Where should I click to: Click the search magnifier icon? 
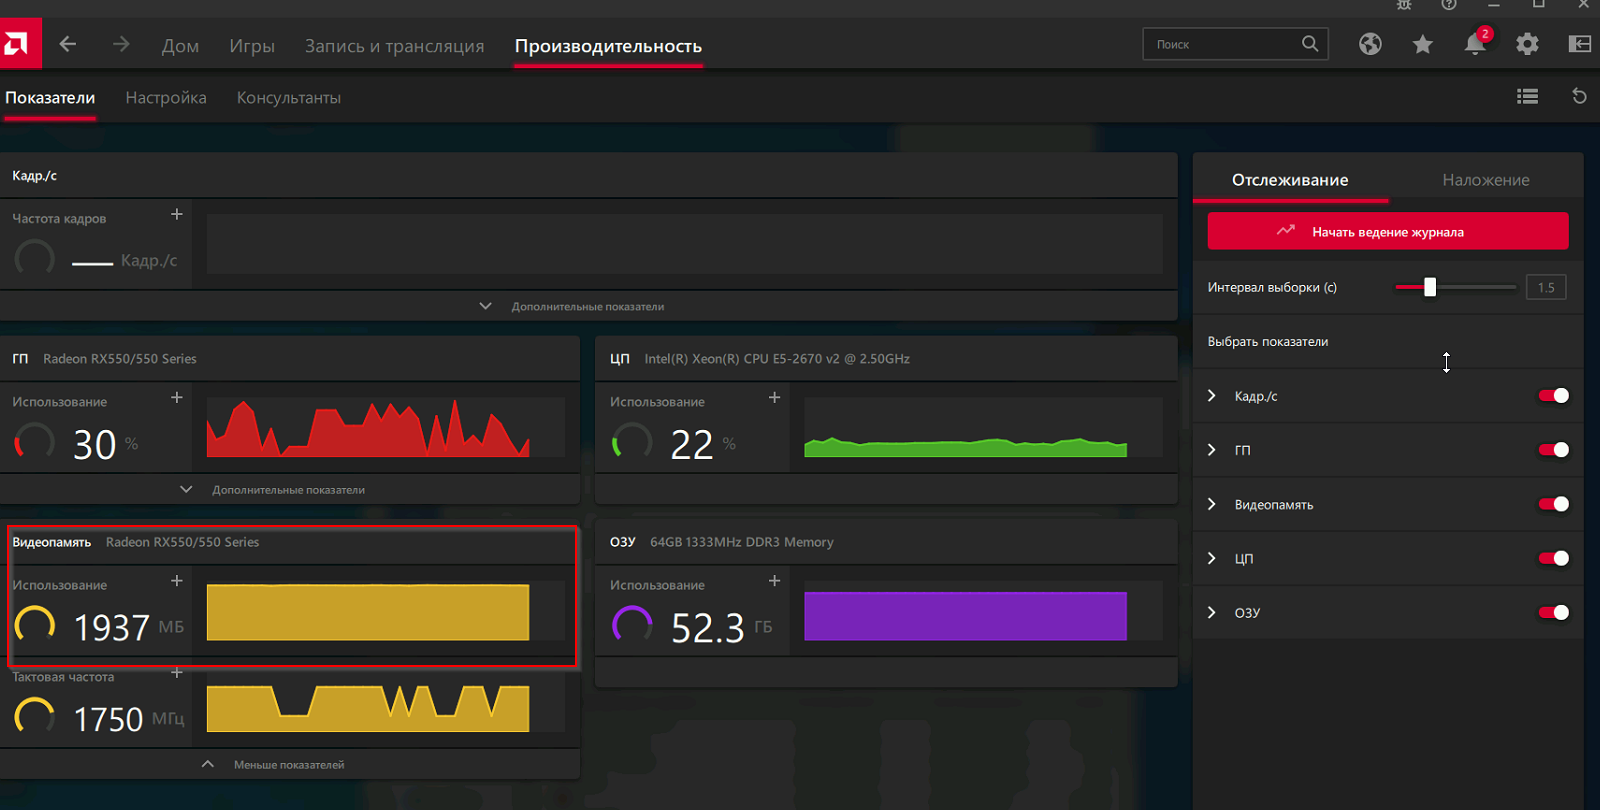pyautogui.click(x=1310, y=43)
